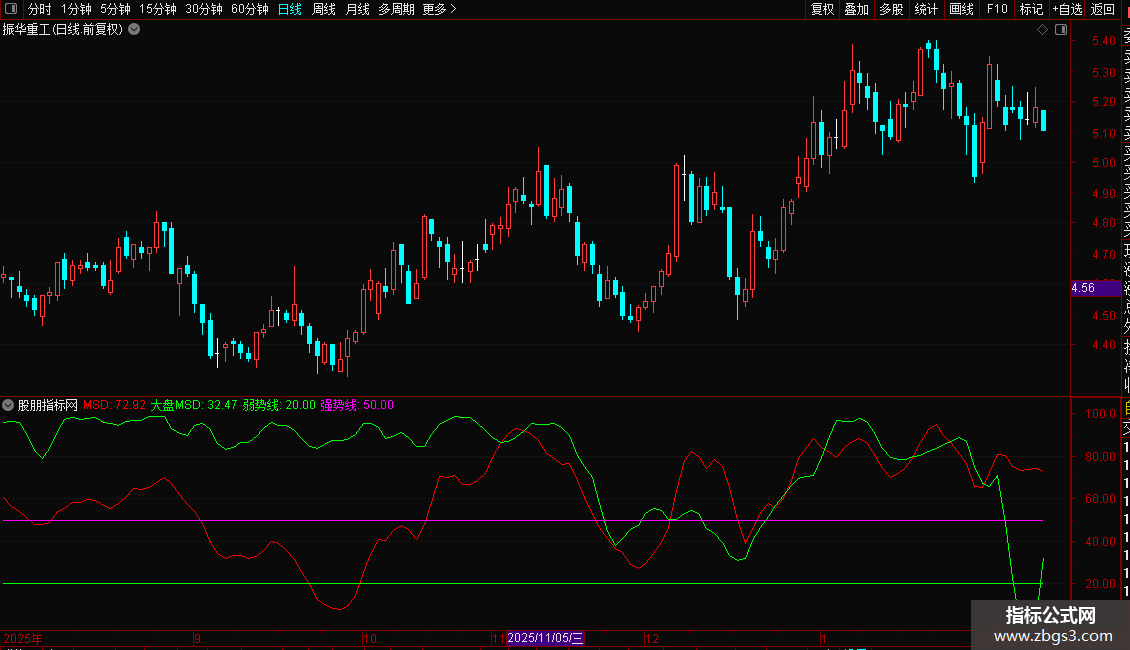
Task: Click the 振华重工(日线.前复权) chart title
Action: [x=63, y=30]
